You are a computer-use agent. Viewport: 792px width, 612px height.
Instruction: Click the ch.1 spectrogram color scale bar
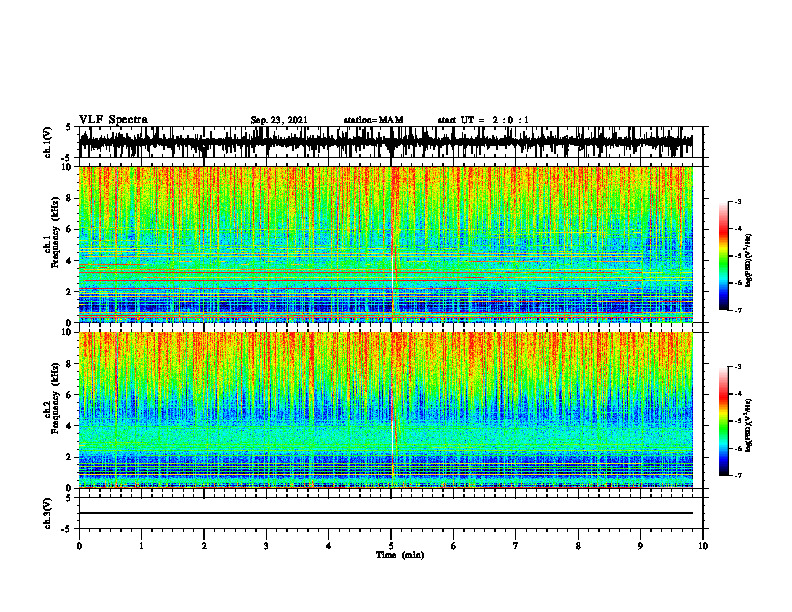click(723, 256)
